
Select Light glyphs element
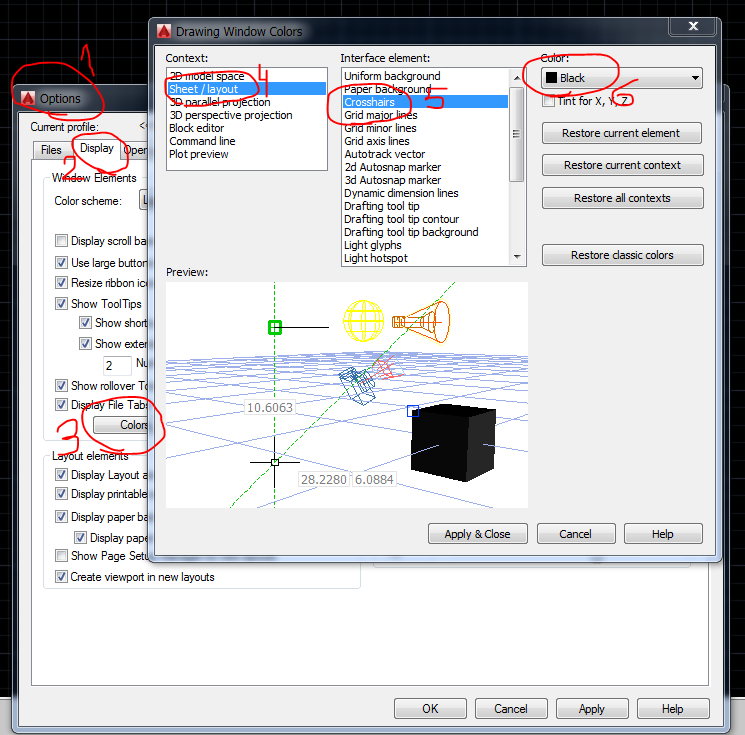(425, 245)
